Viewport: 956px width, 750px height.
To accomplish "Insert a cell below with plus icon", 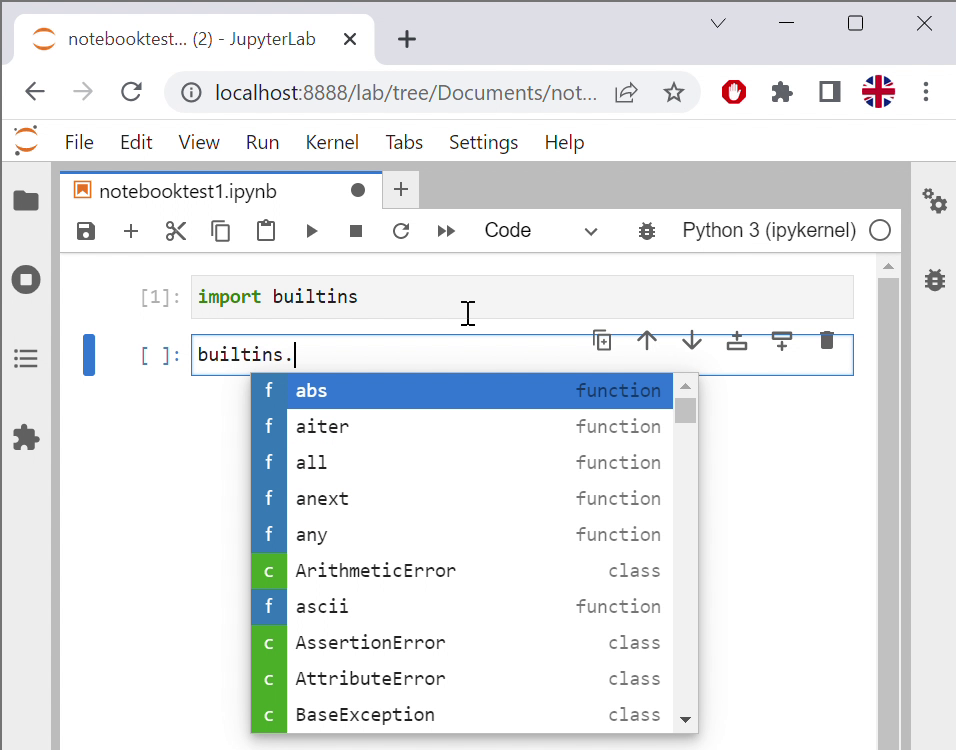I will pos(131,231).
